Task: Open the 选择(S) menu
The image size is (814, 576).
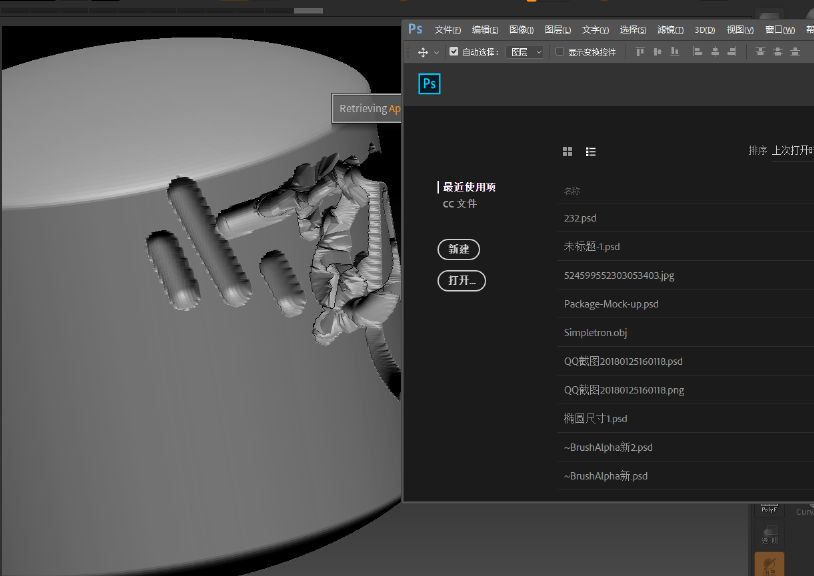Action: pyautogui.click(x=633, y=30)
